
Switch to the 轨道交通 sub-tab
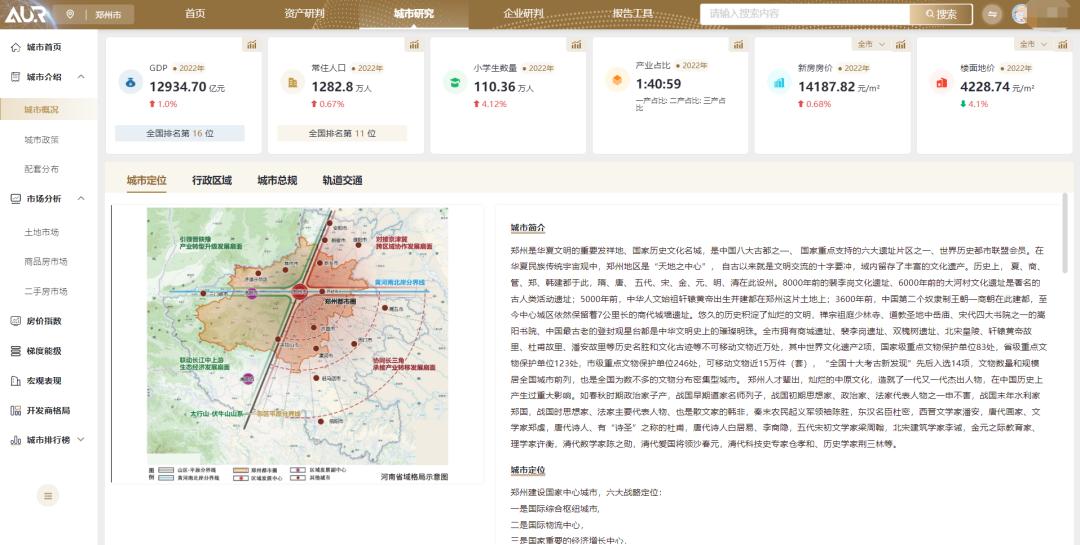pos(342,181)
